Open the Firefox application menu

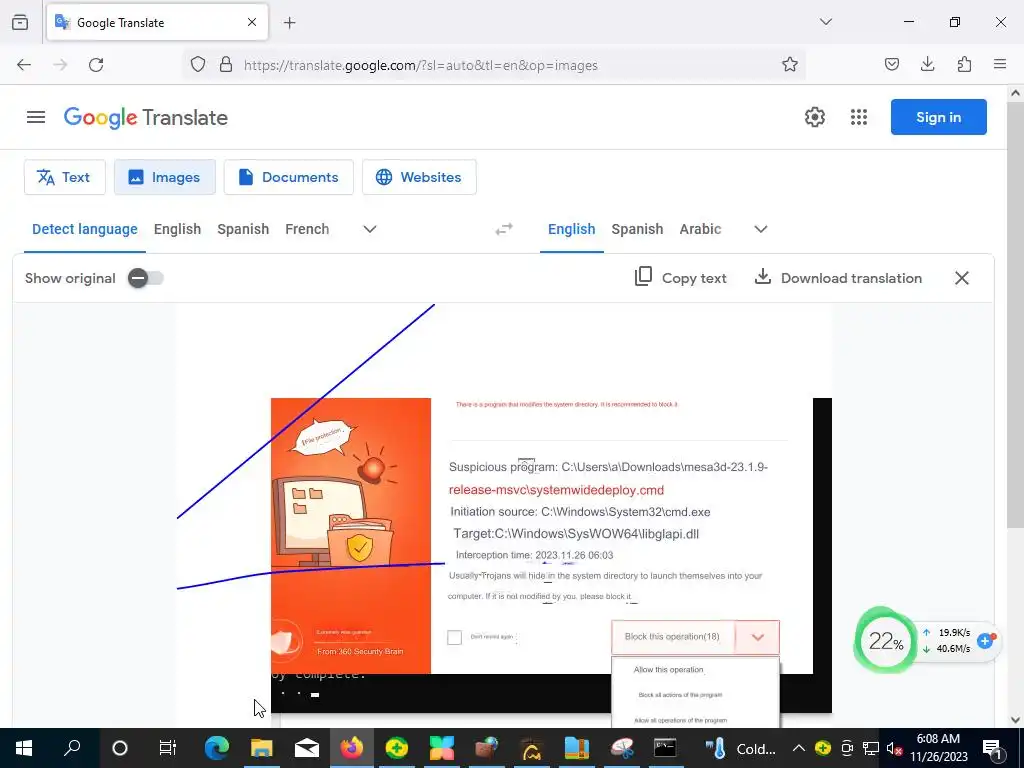pyautogui.click(x=1000, y=65)
